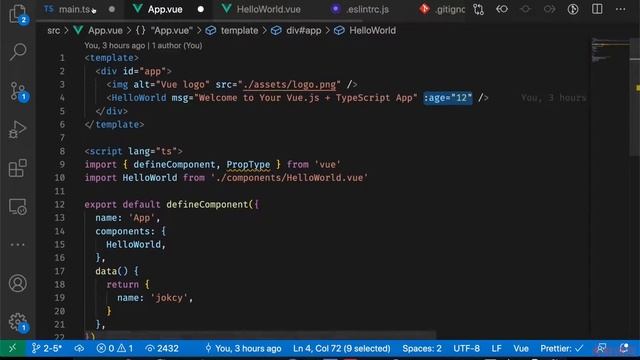Synchronize changes cloud icon in status bar
The height and width of the screenshot is (360, 640).
79,348
